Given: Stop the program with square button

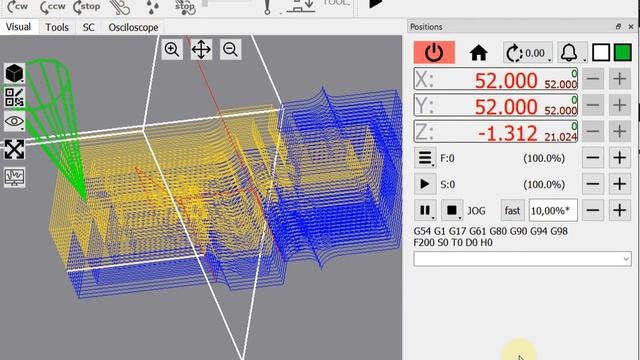Looking at the screenshot, I should click(452, 210).
